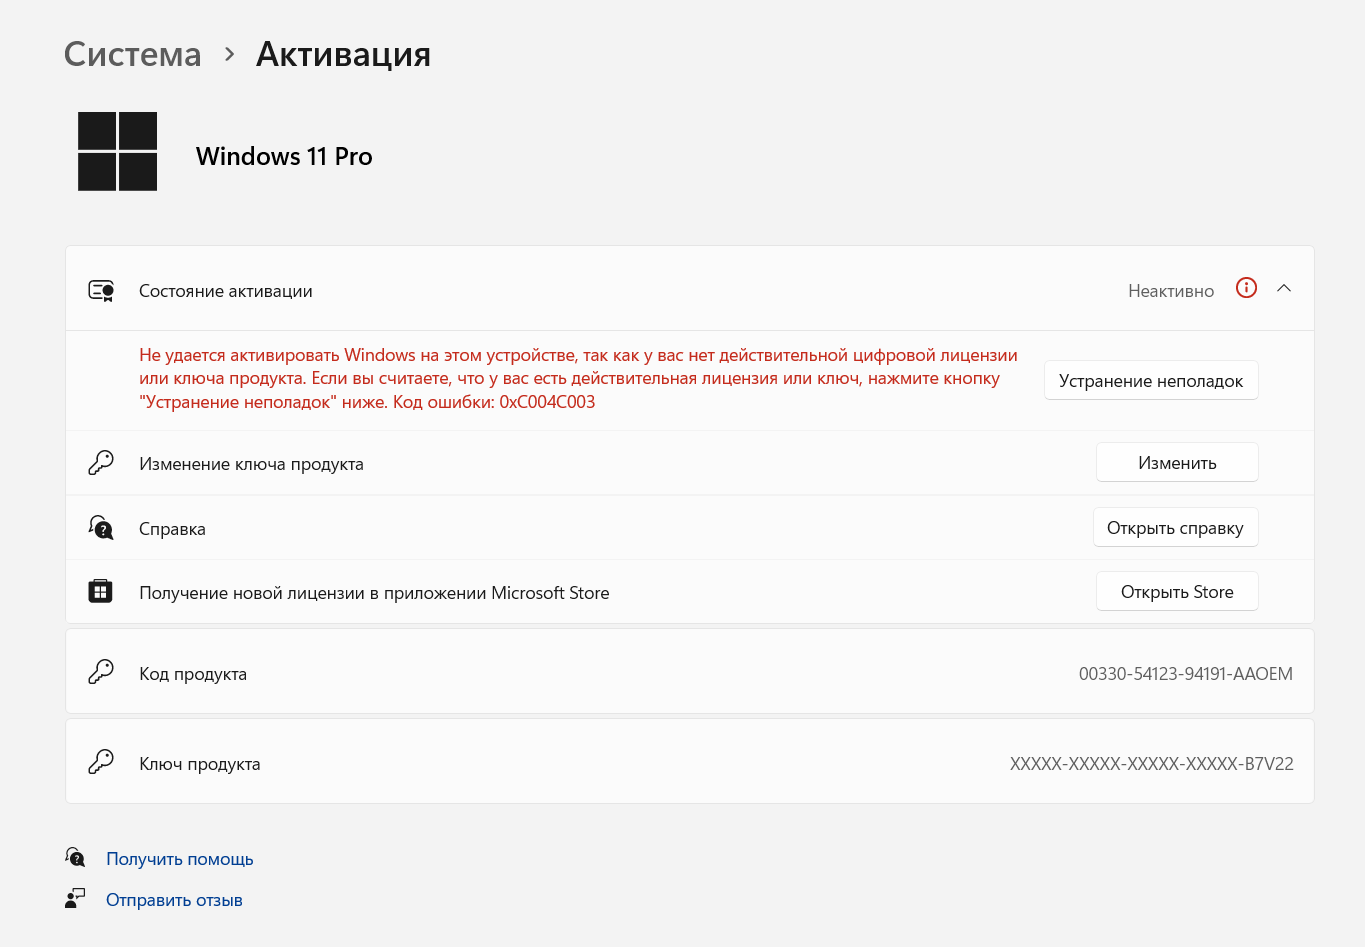This screenshot has height=947, width=1365.
Task: Click the breadcrumb separator chevron
Action: [x=229, y=54]
